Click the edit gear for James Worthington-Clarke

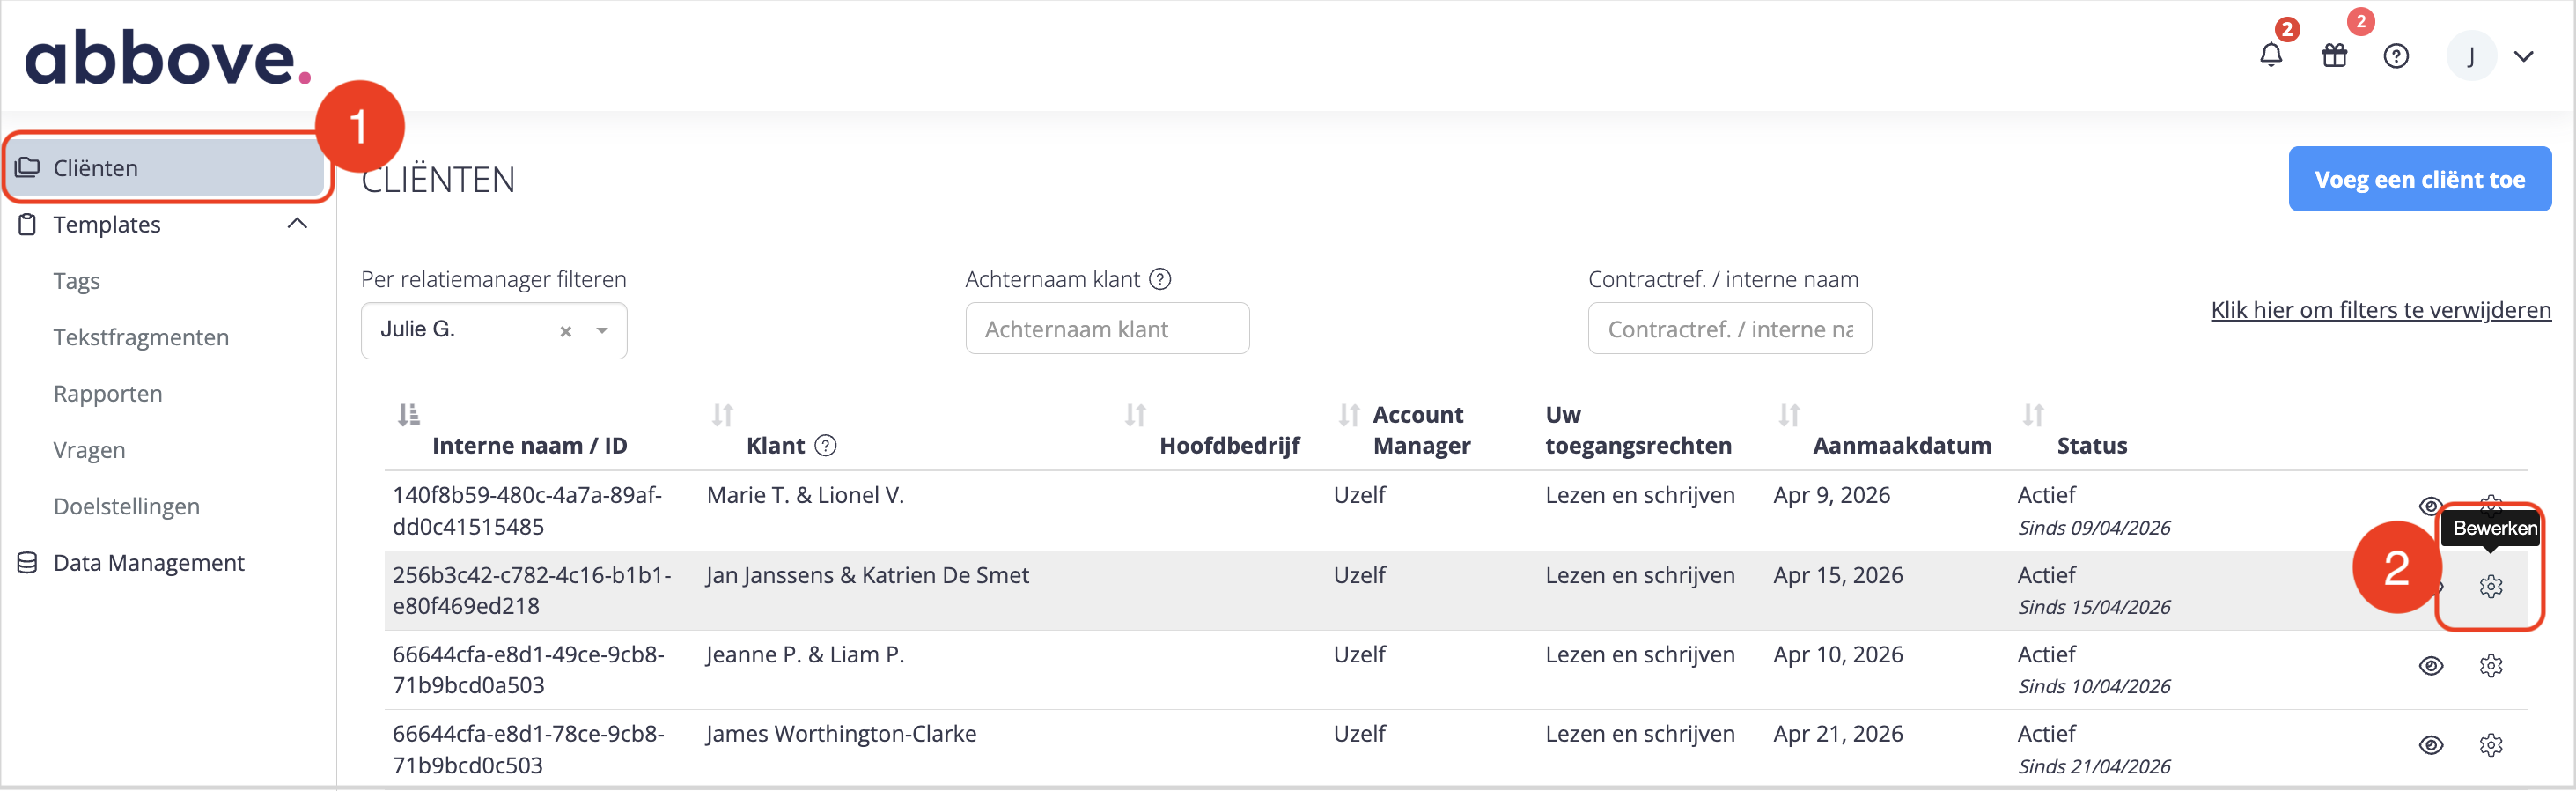pos(2491,745)
